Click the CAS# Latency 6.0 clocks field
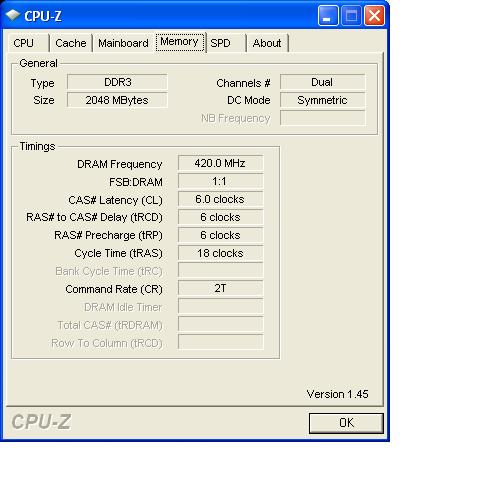Image resolution: width=486 pixels, height=504 pixels. pyautogui.click(x=220, y=199)
